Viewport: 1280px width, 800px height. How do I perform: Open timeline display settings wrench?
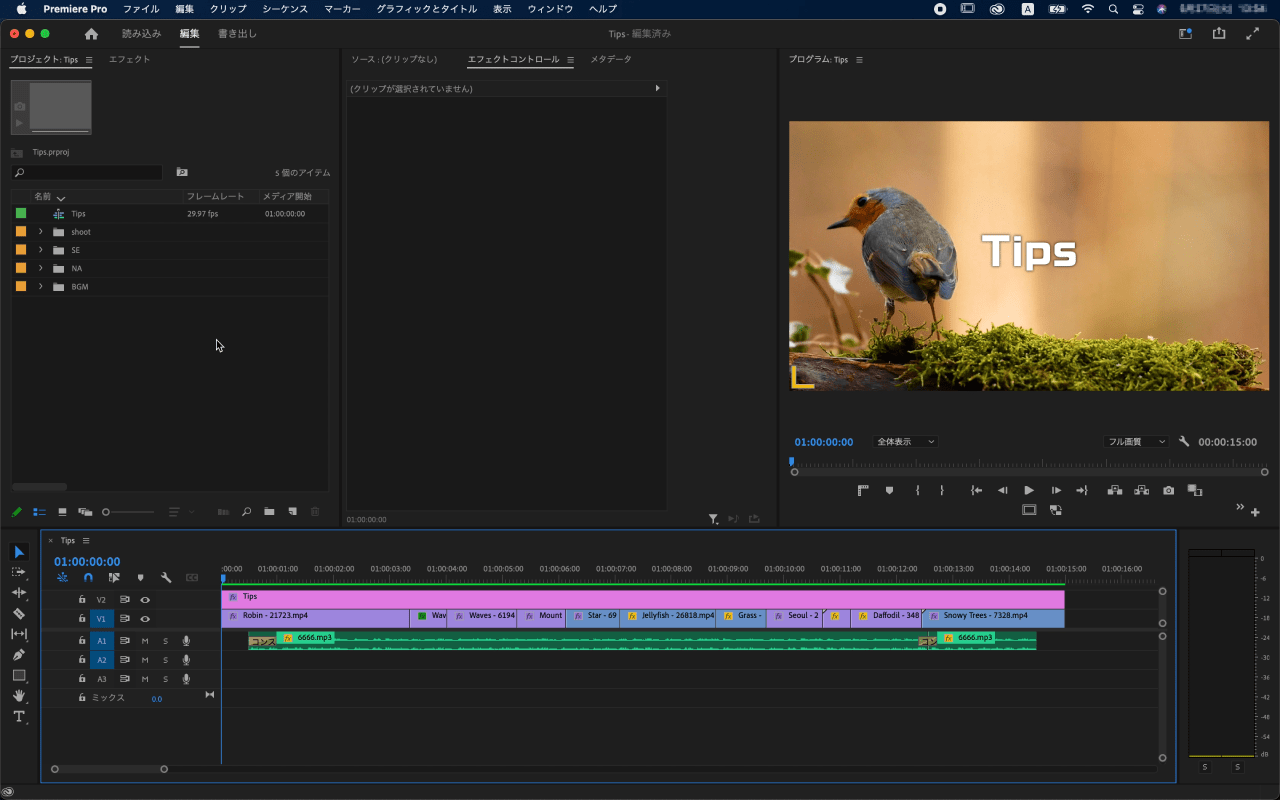pyautogui.click(x=166, y=578)
